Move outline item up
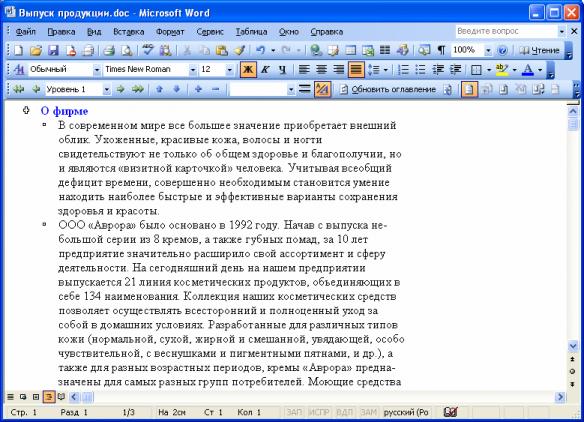 click(159, 89)
